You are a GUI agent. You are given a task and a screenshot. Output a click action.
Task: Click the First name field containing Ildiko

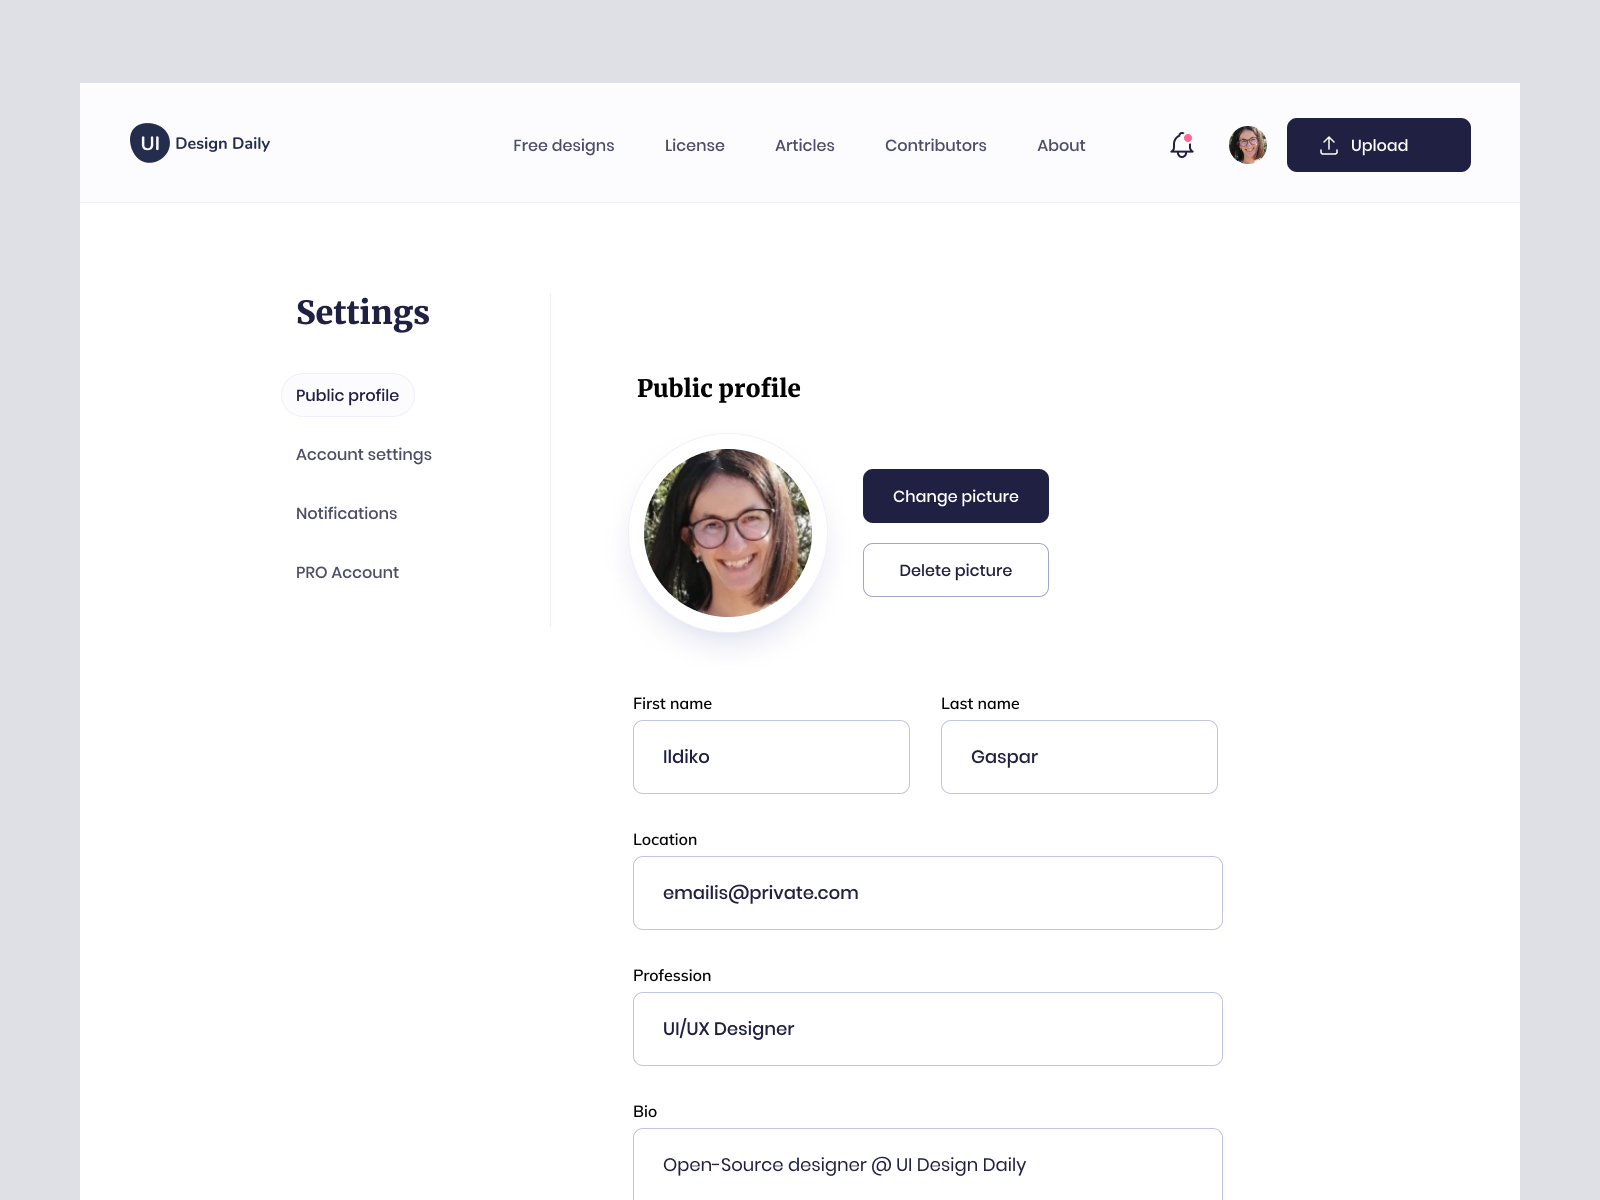[x=770, y=757]
